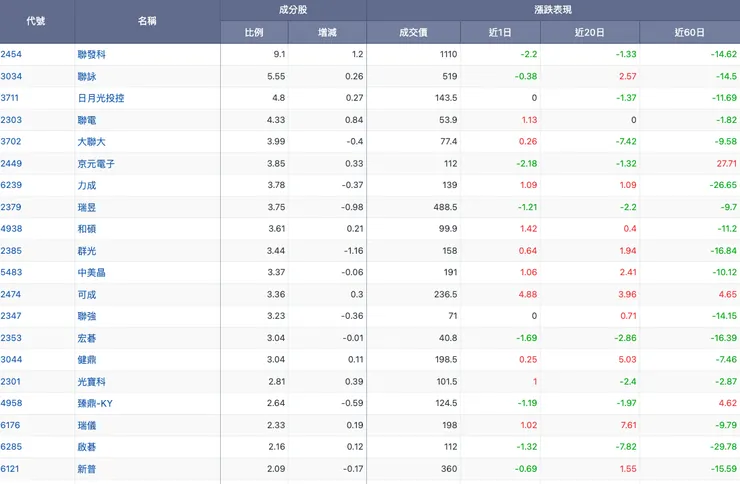Sort by 近60日 column header
This screenshot has height=484, width=740.
click(690, 33)
